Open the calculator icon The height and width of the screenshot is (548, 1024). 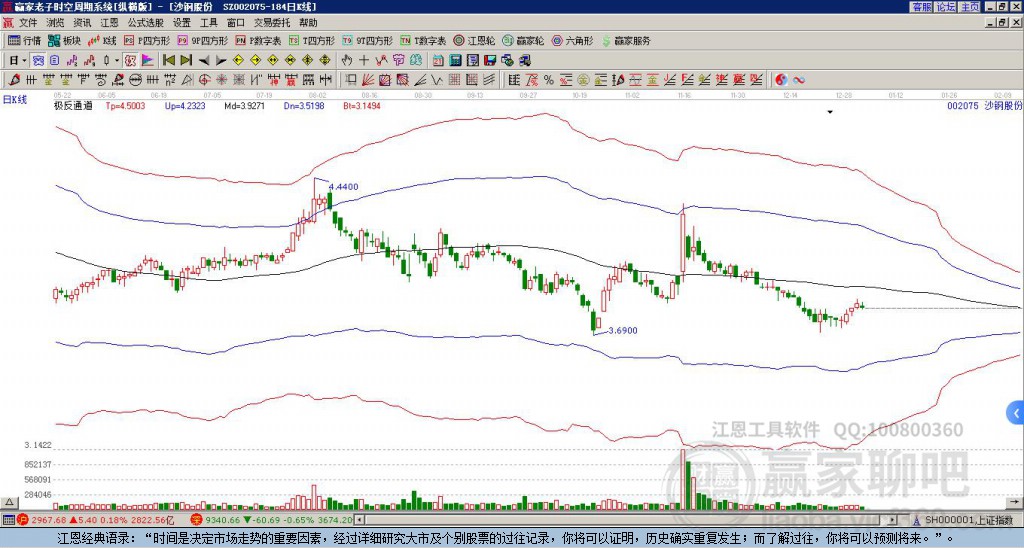455,61
